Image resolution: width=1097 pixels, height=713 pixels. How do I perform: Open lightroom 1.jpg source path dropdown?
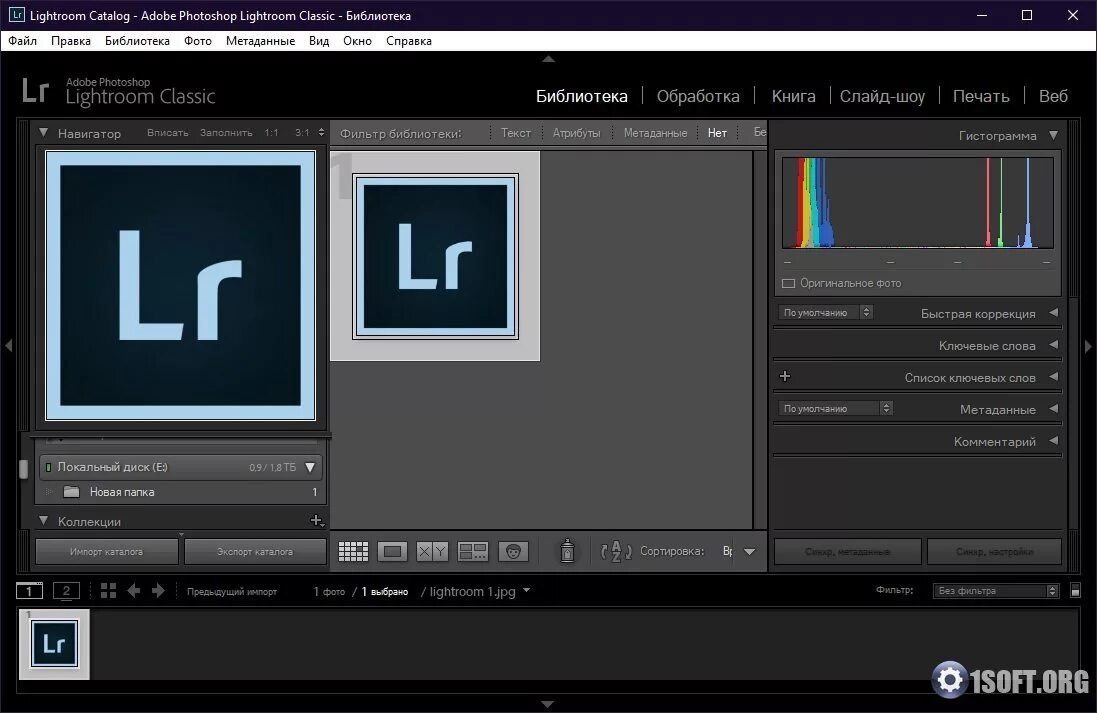click(x=527, y=591)
